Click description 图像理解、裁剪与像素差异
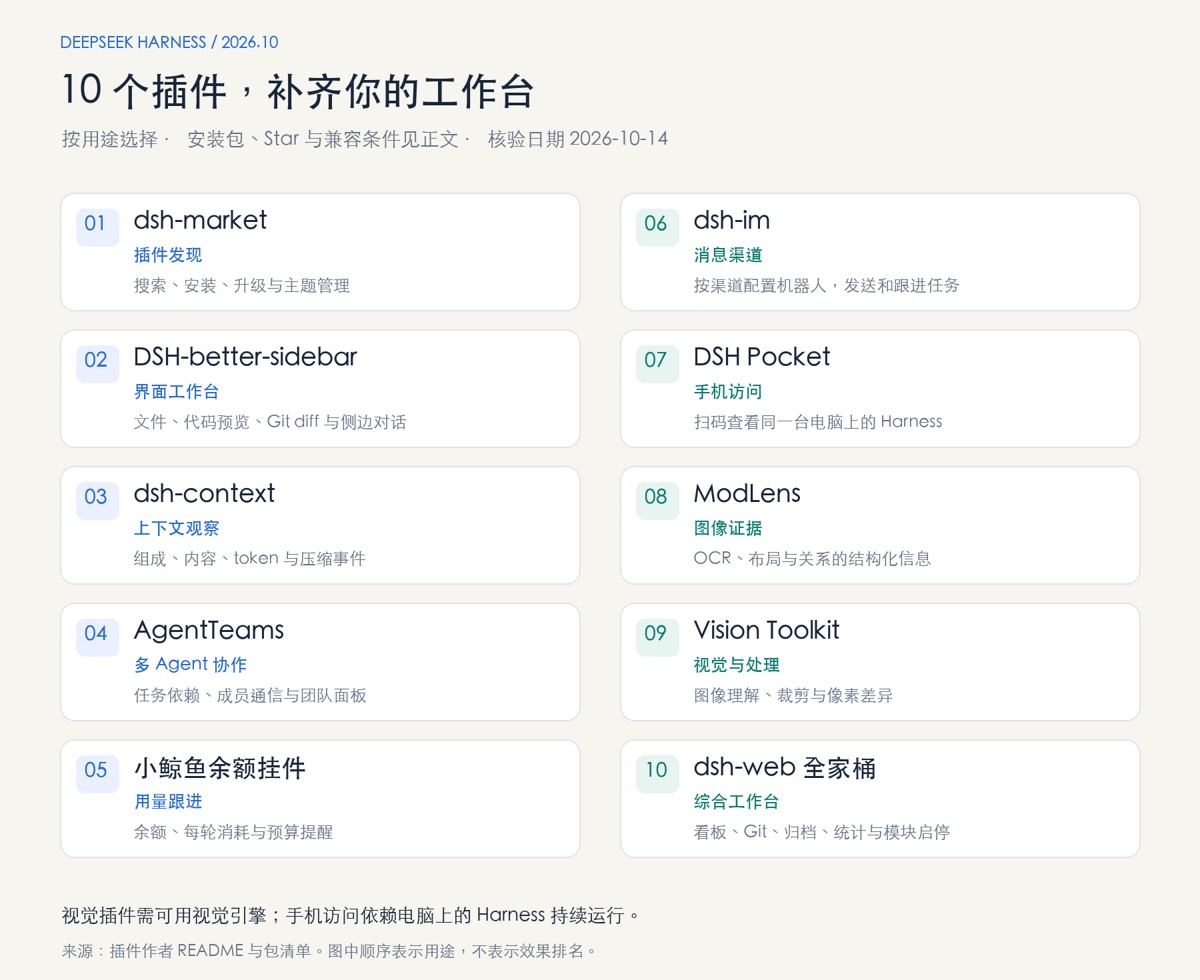 (x=793, y=696)
